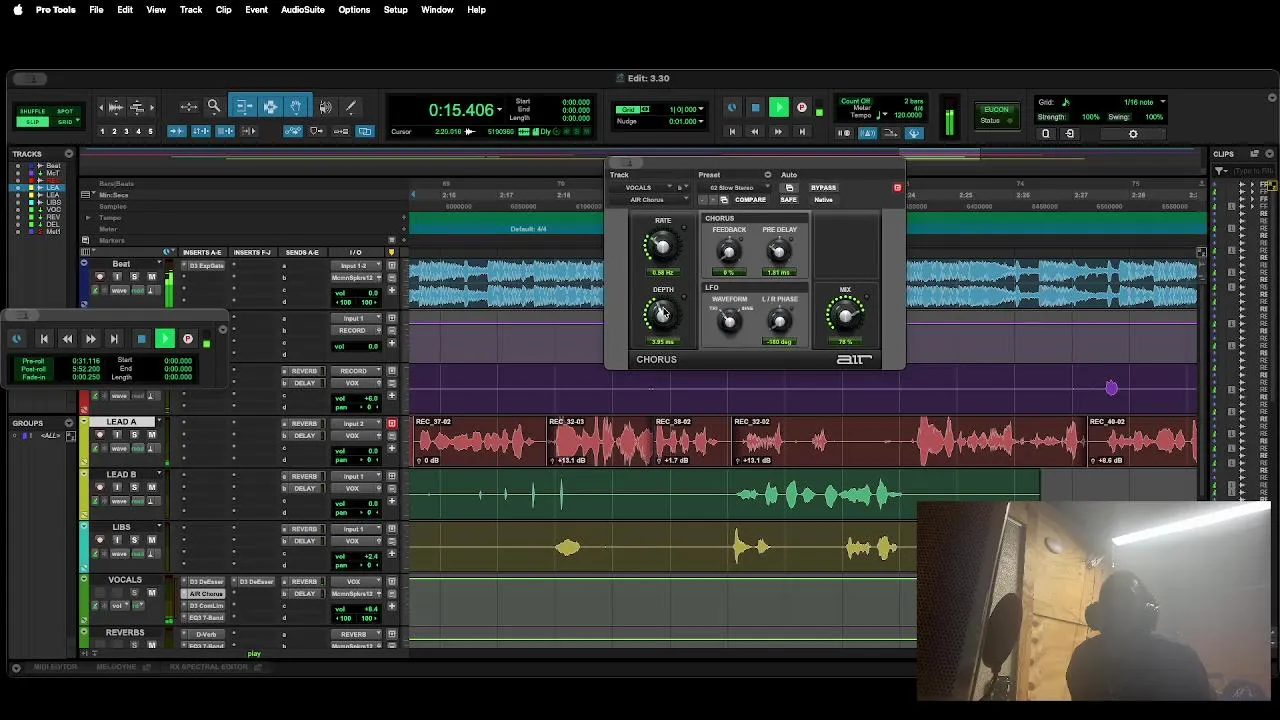This screenshot has width=1280, height=720.
Task: Open the Clip menu
Action: (x=223, y=10)
